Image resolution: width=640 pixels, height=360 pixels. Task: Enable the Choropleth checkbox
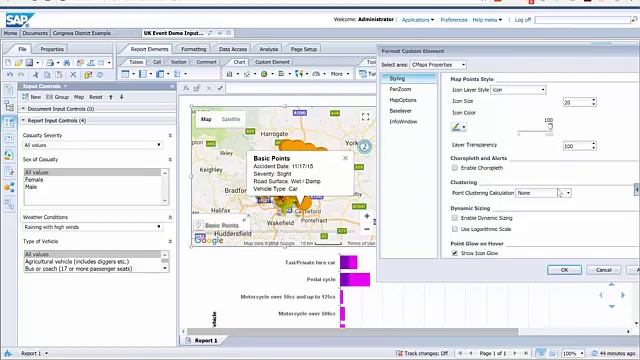[x=455, y=168]
